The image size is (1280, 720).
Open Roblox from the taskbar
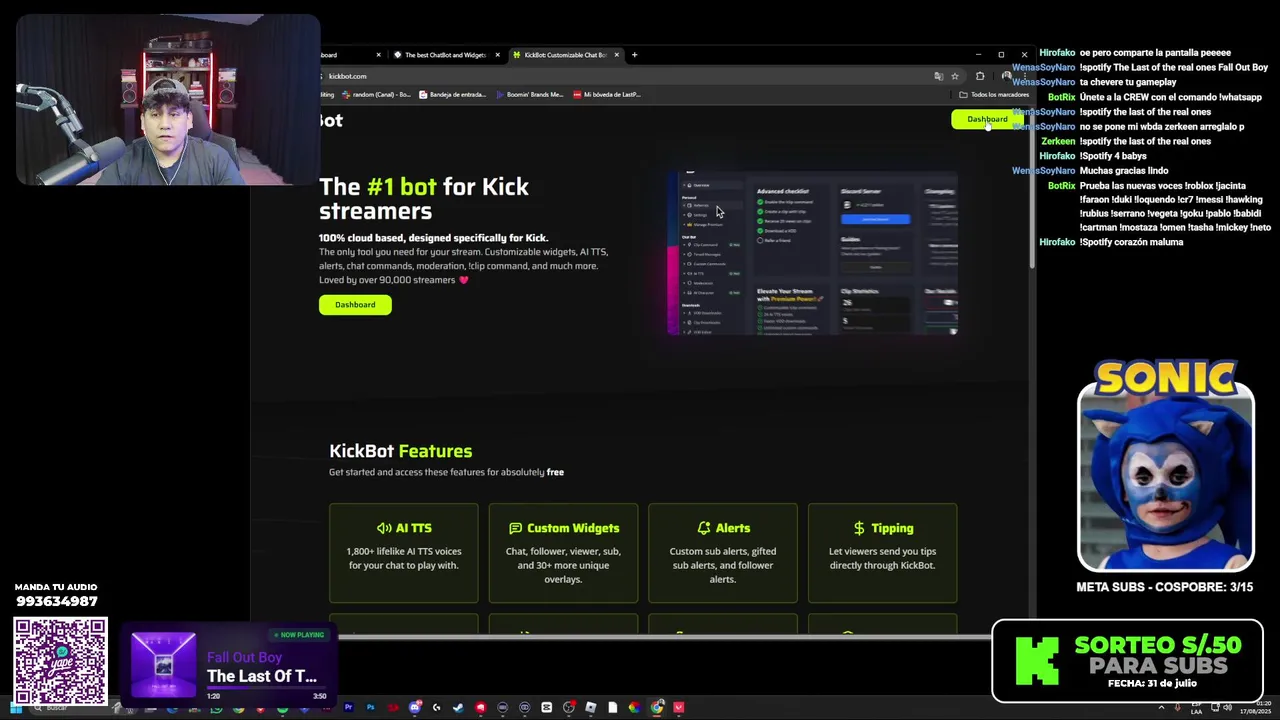590,707
